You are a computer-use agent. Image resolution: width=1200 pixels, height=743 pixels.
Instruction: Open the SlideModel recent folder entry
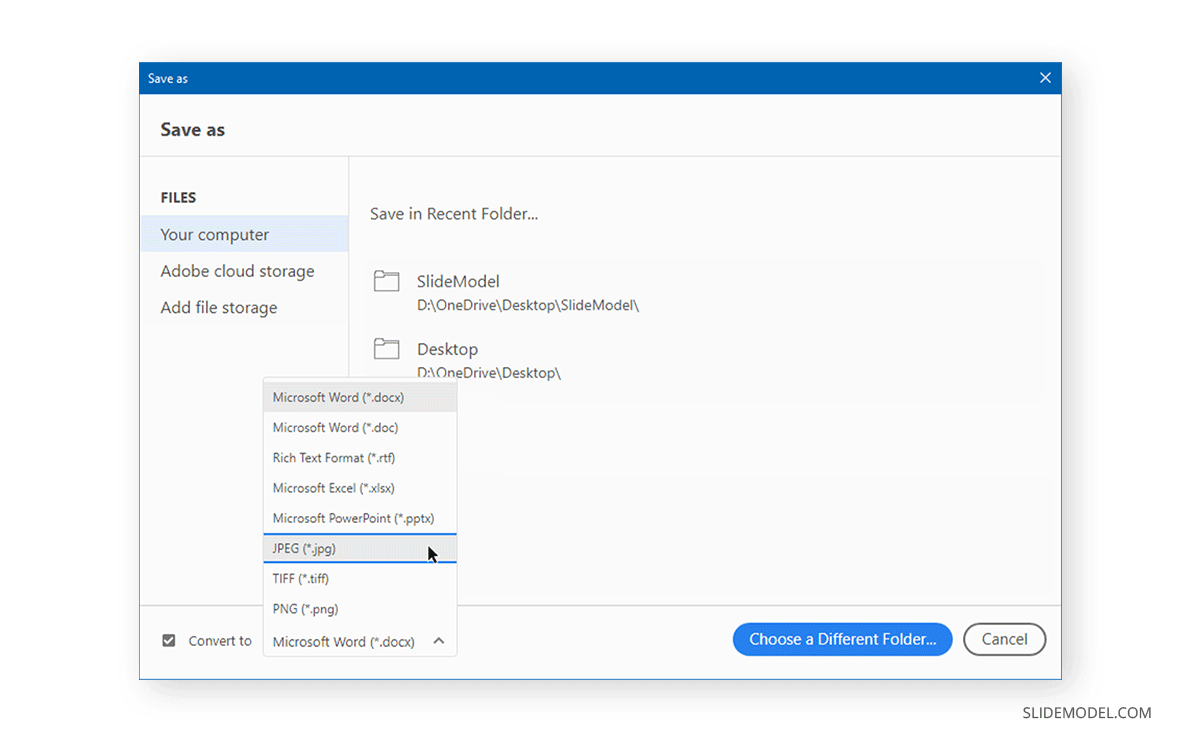[705, 292]
